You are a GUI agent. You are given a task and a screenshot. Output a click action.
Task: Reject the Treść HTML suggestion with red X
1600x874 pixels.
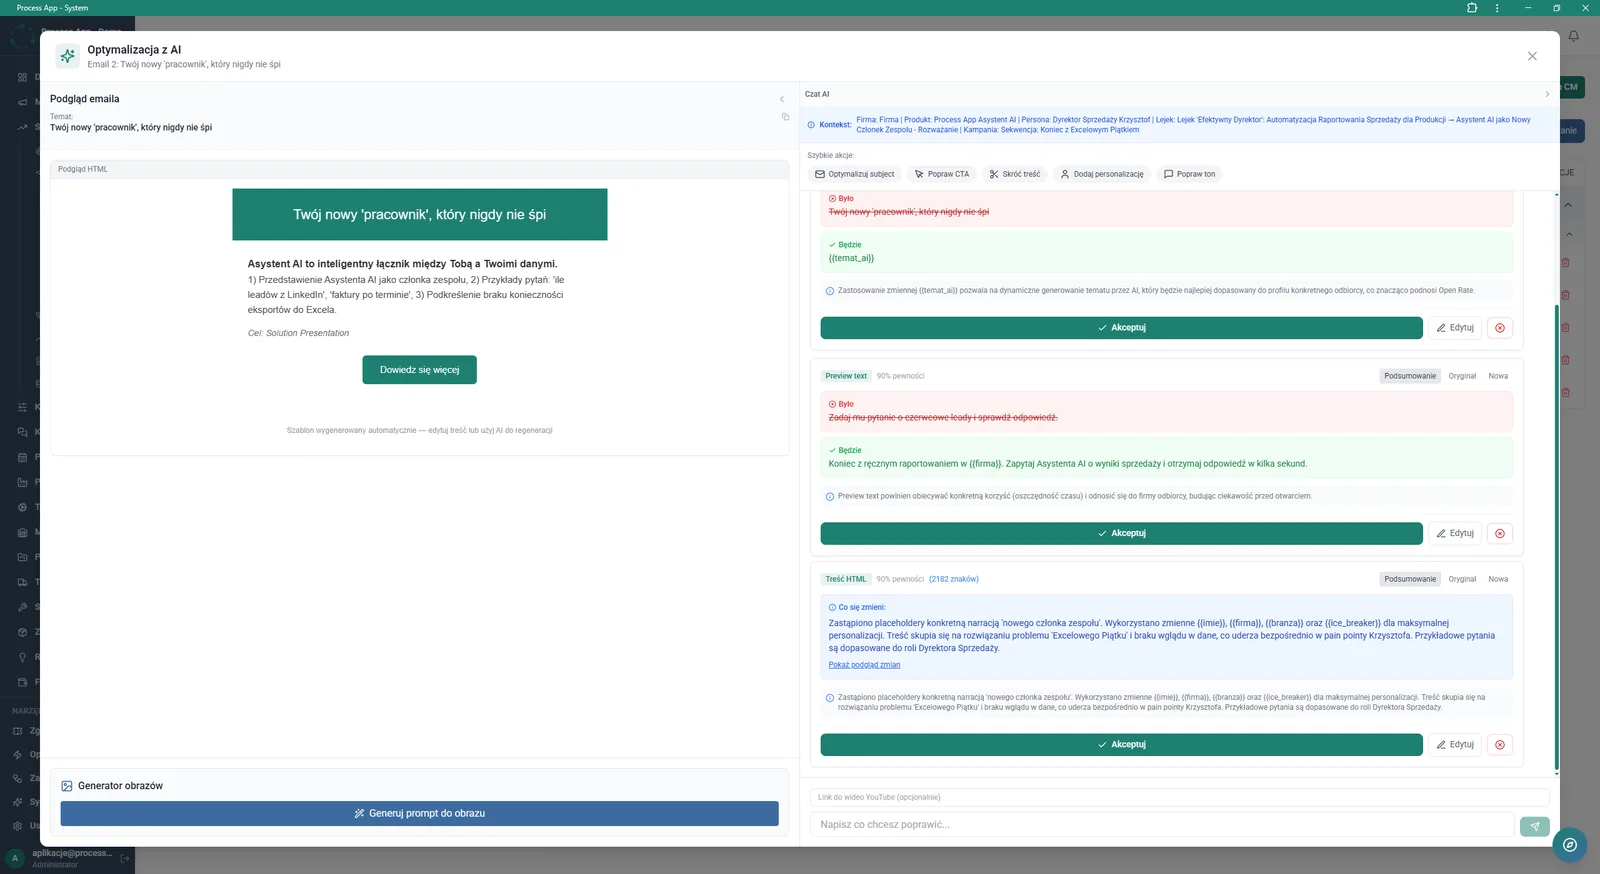tap(1499, 744)
